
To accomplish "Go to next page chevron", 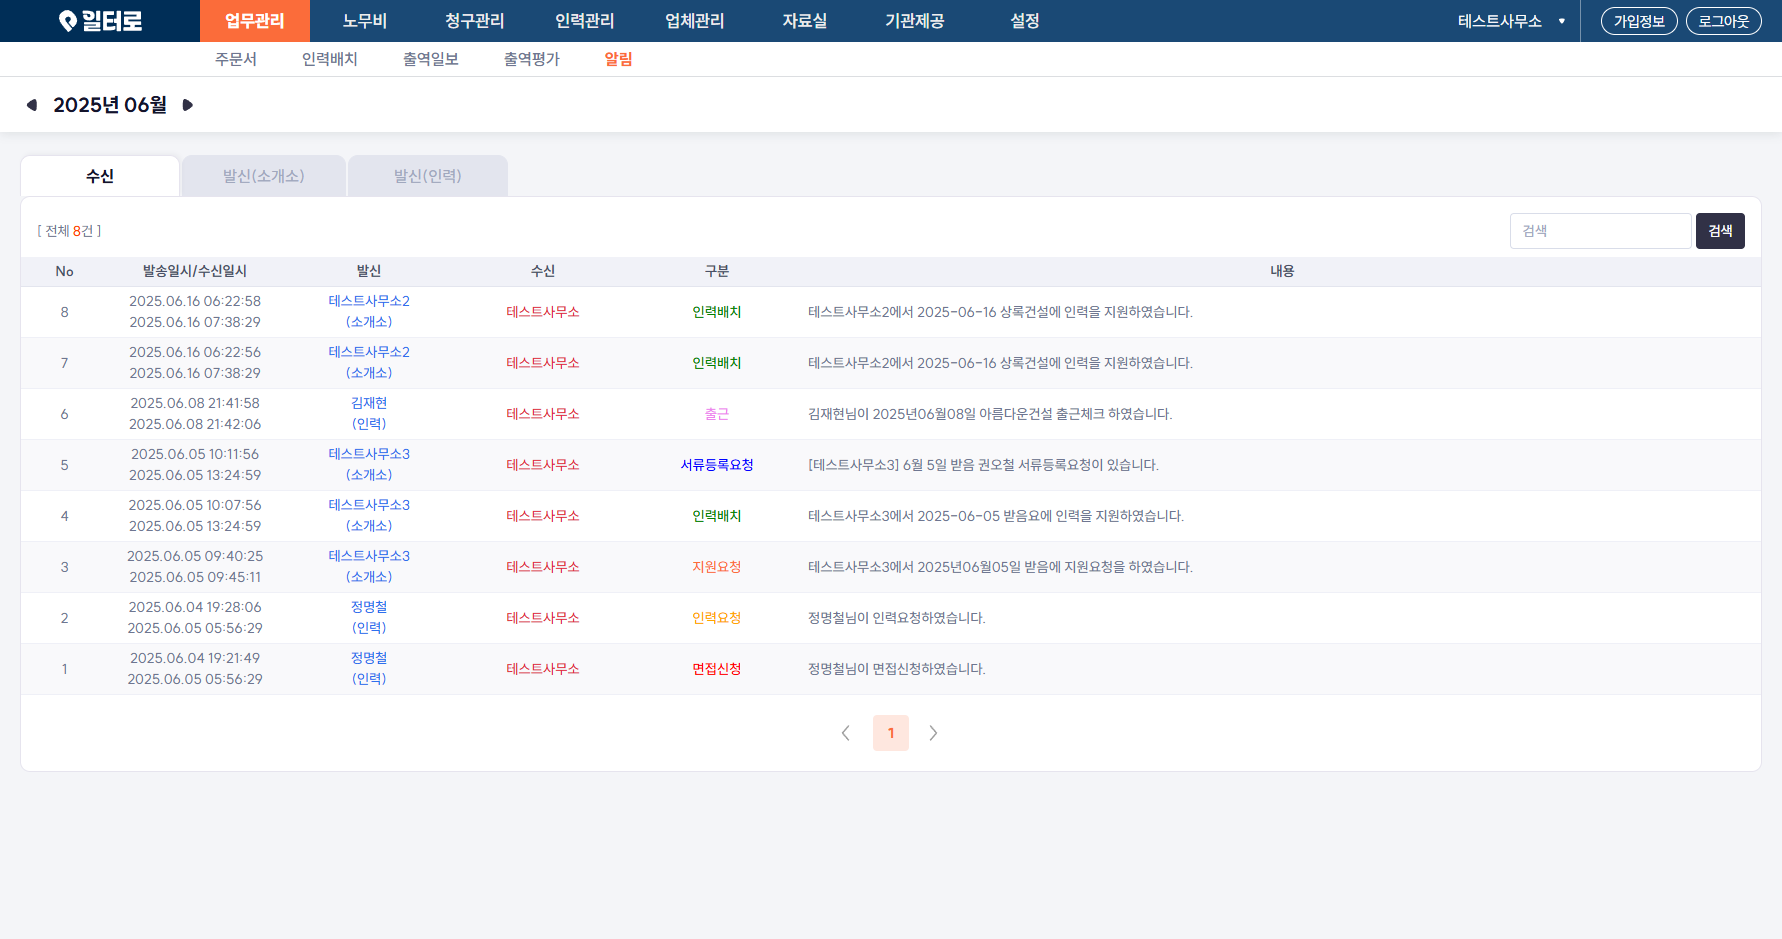I will point(933,733).
